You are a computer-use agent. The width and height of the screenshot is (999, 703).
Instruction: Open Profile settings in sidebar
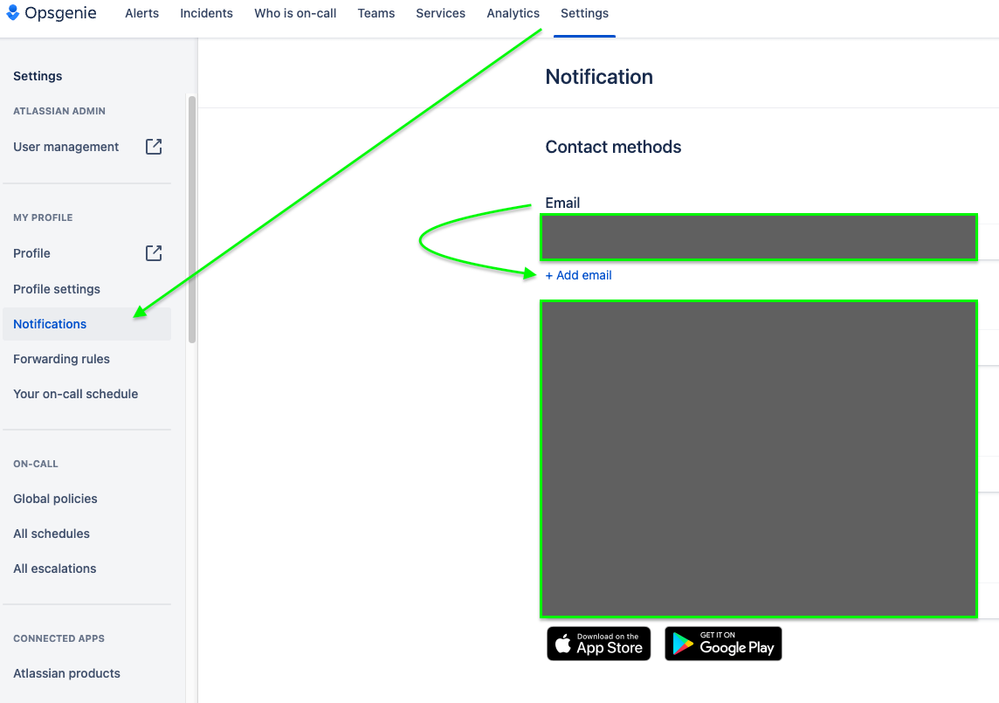[x=57, y=289]
